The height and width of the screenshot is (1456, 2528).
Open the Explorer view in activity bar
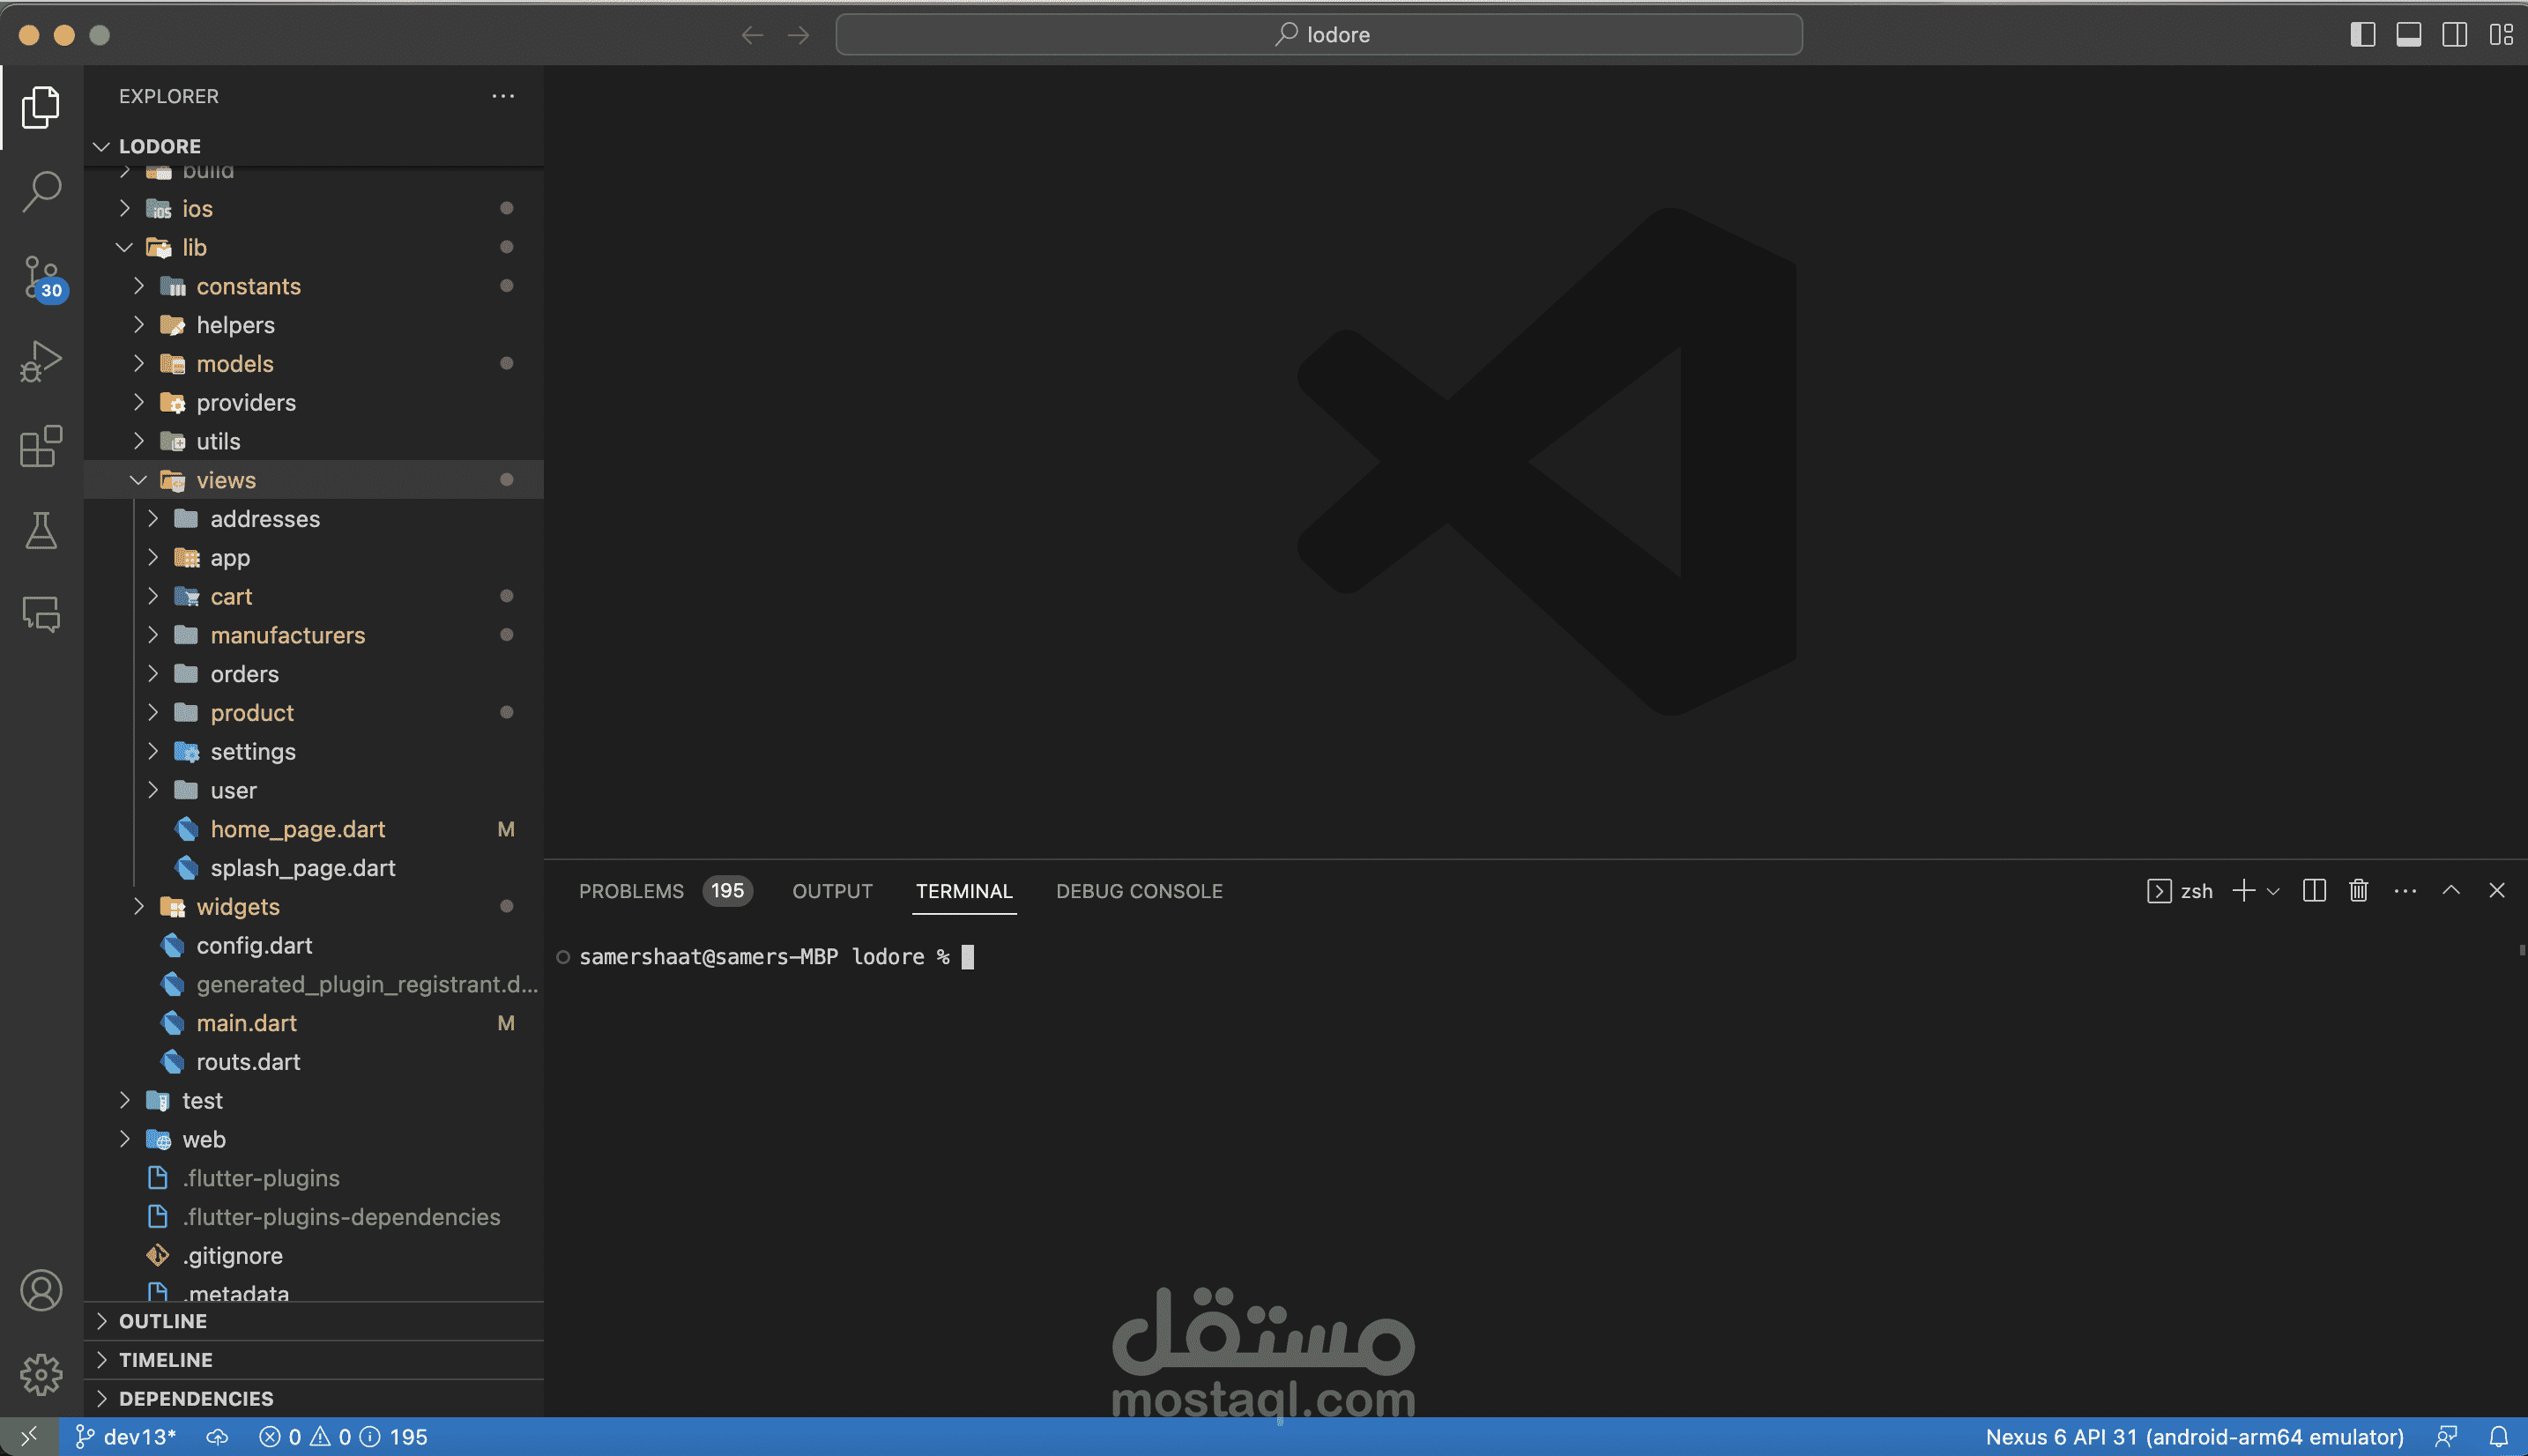[41, 106]
